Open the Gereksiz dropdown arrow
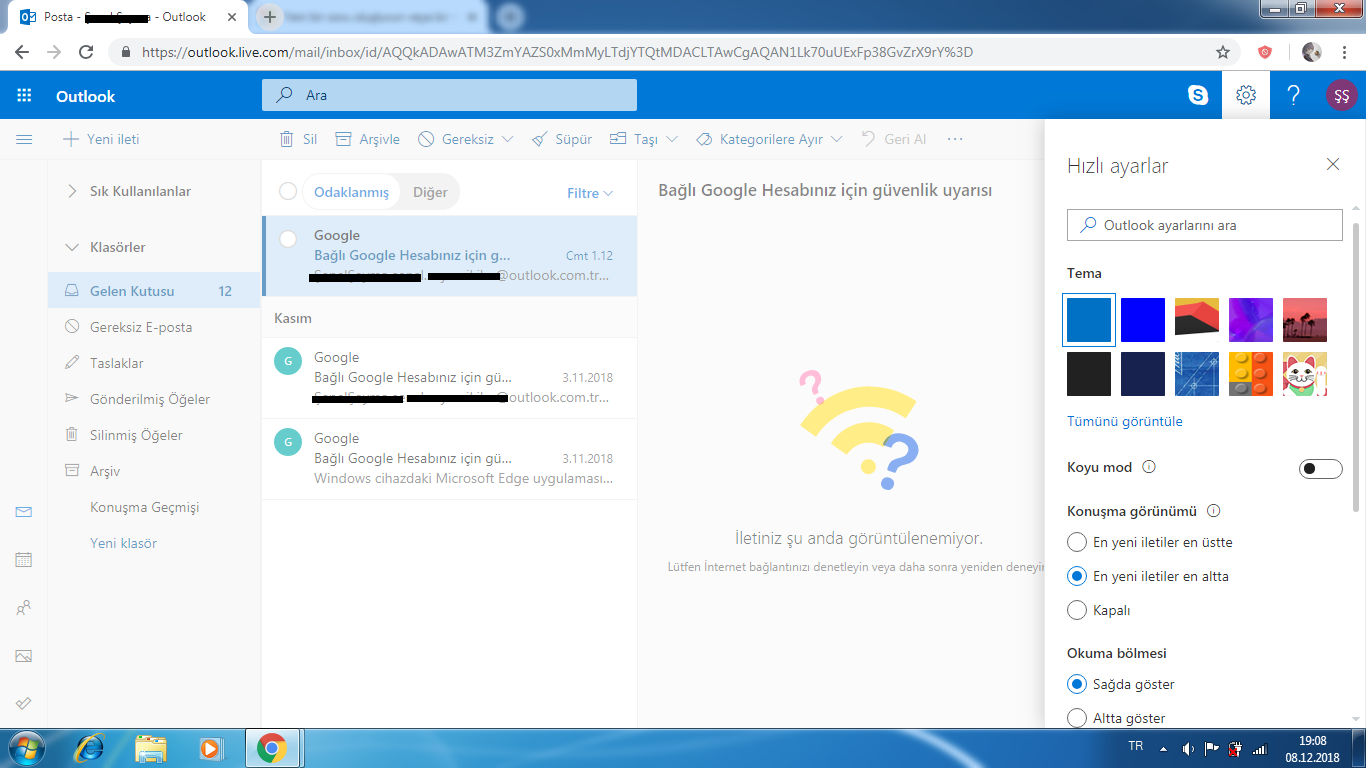Viewport: 1366px width, 768px height. click(x=507, y=139)
